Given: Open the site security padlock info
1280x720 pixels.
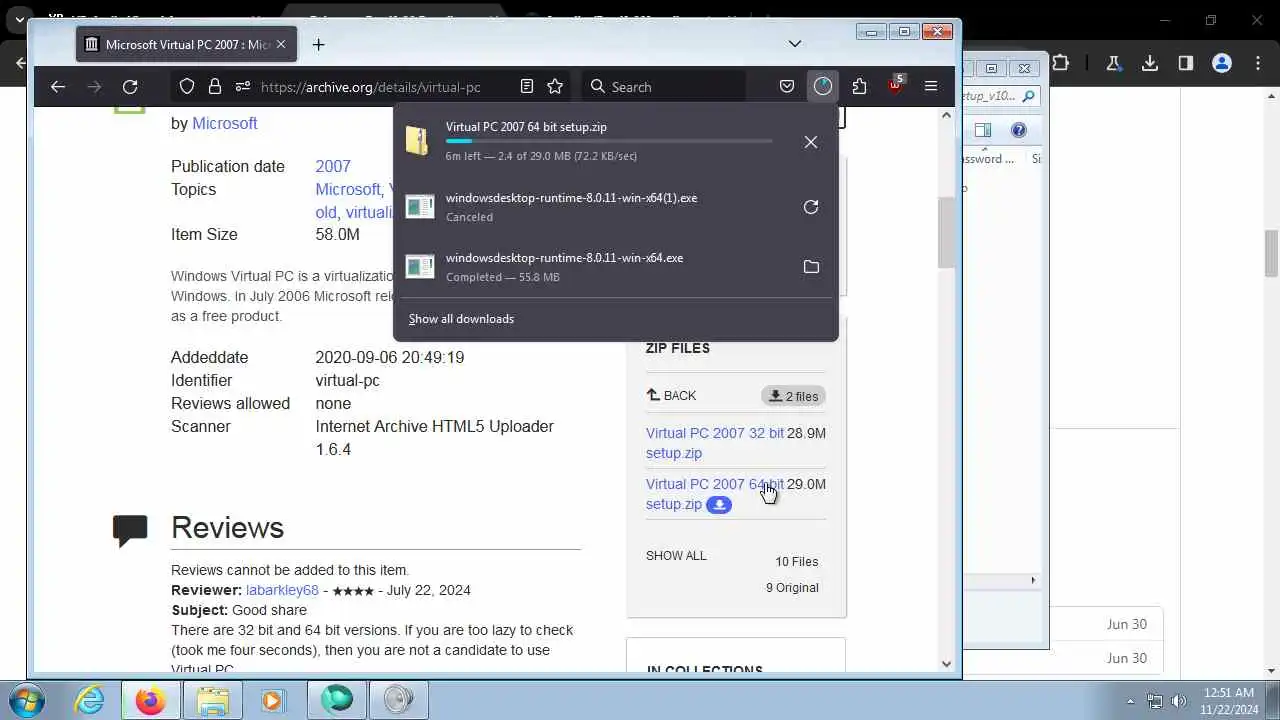Looking at the screenshot, I should click(215, 87).
